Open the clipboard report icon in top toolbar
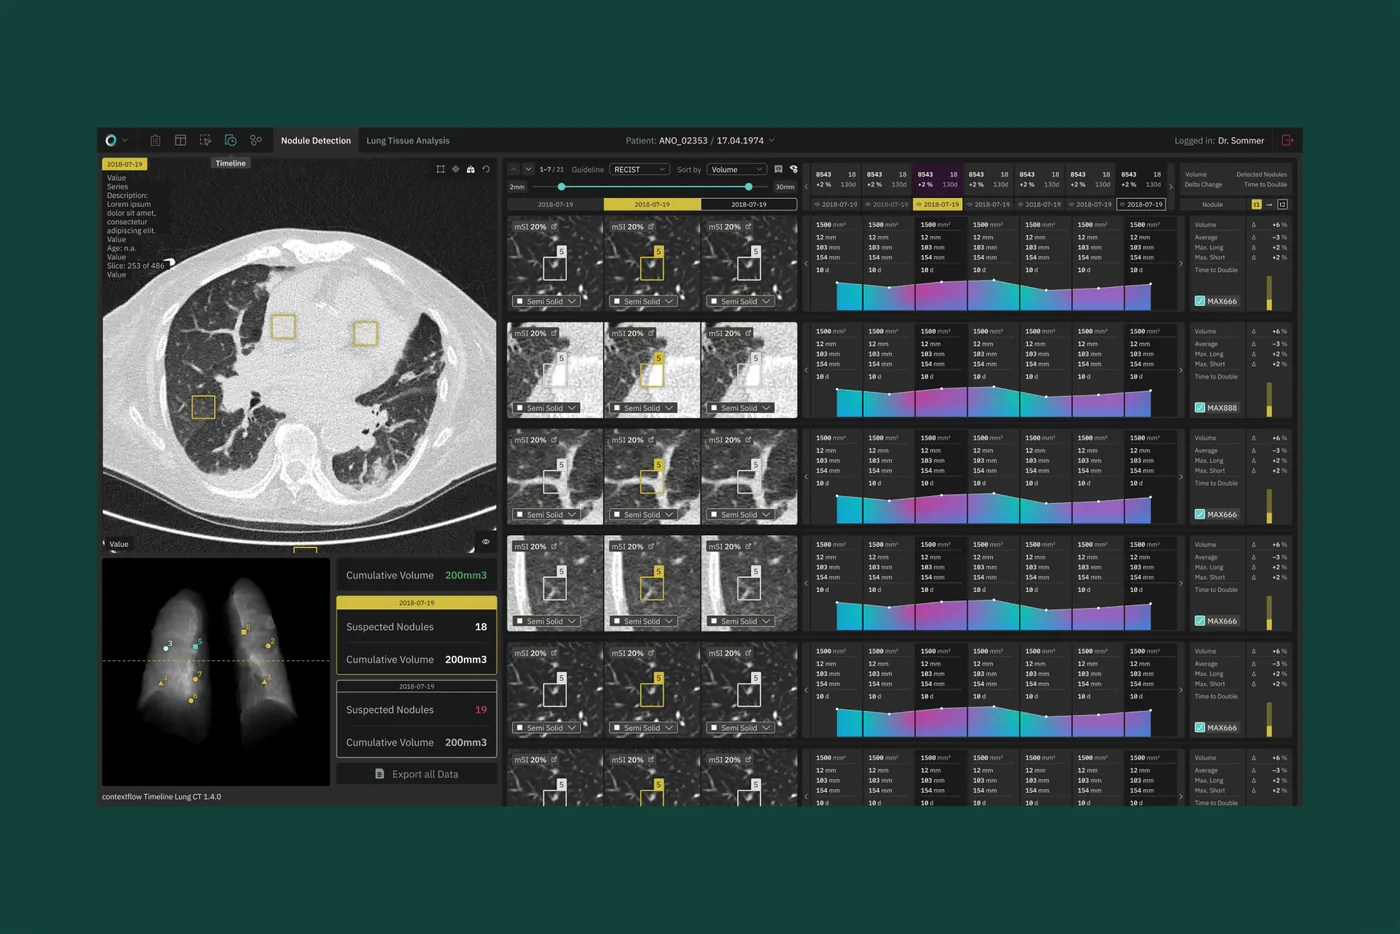Screen dimensions: 1400x934 [155, 140]
